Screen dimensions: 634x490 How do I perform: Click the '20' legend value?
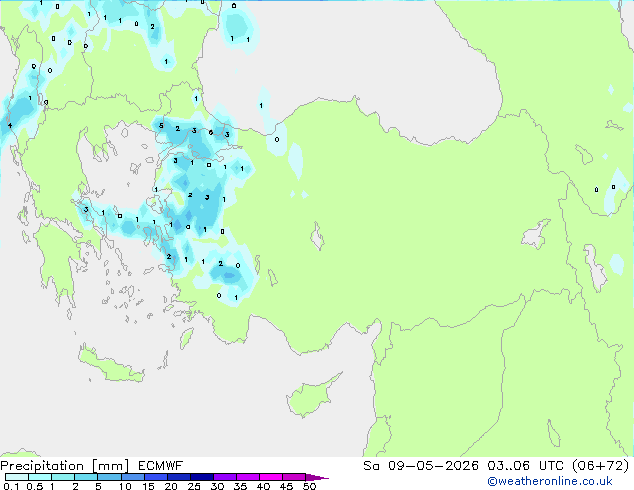pyautogui.click(x=171, y=486)
